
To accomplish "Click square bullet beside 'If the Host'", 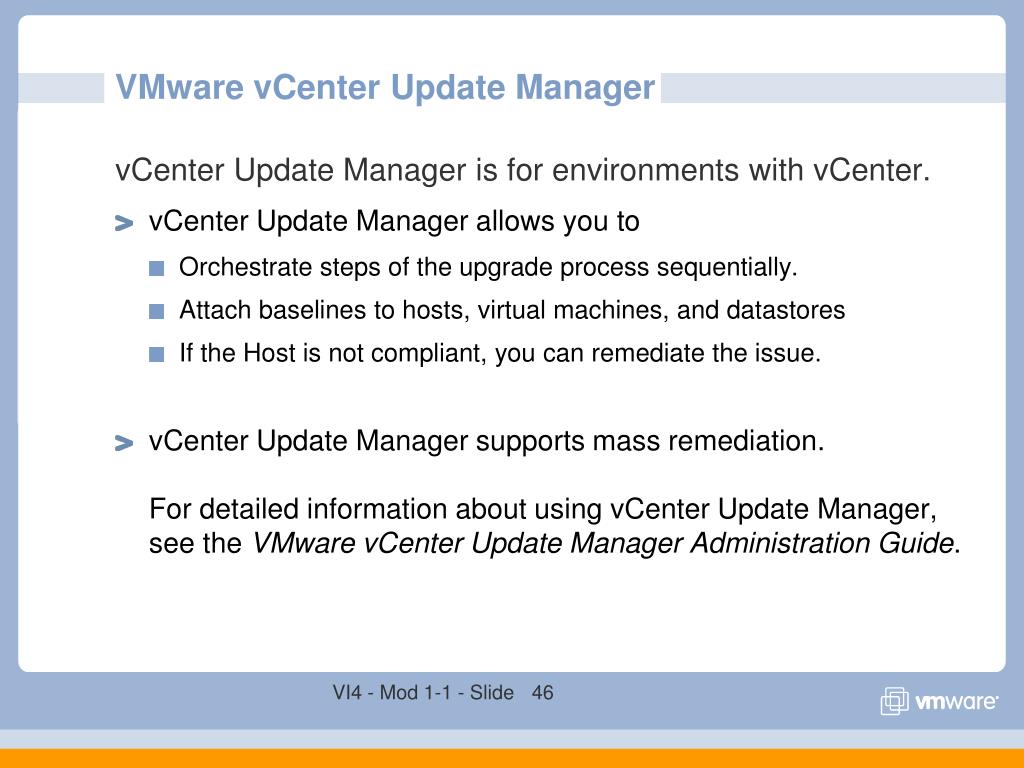I will click(x=157, y=354).
